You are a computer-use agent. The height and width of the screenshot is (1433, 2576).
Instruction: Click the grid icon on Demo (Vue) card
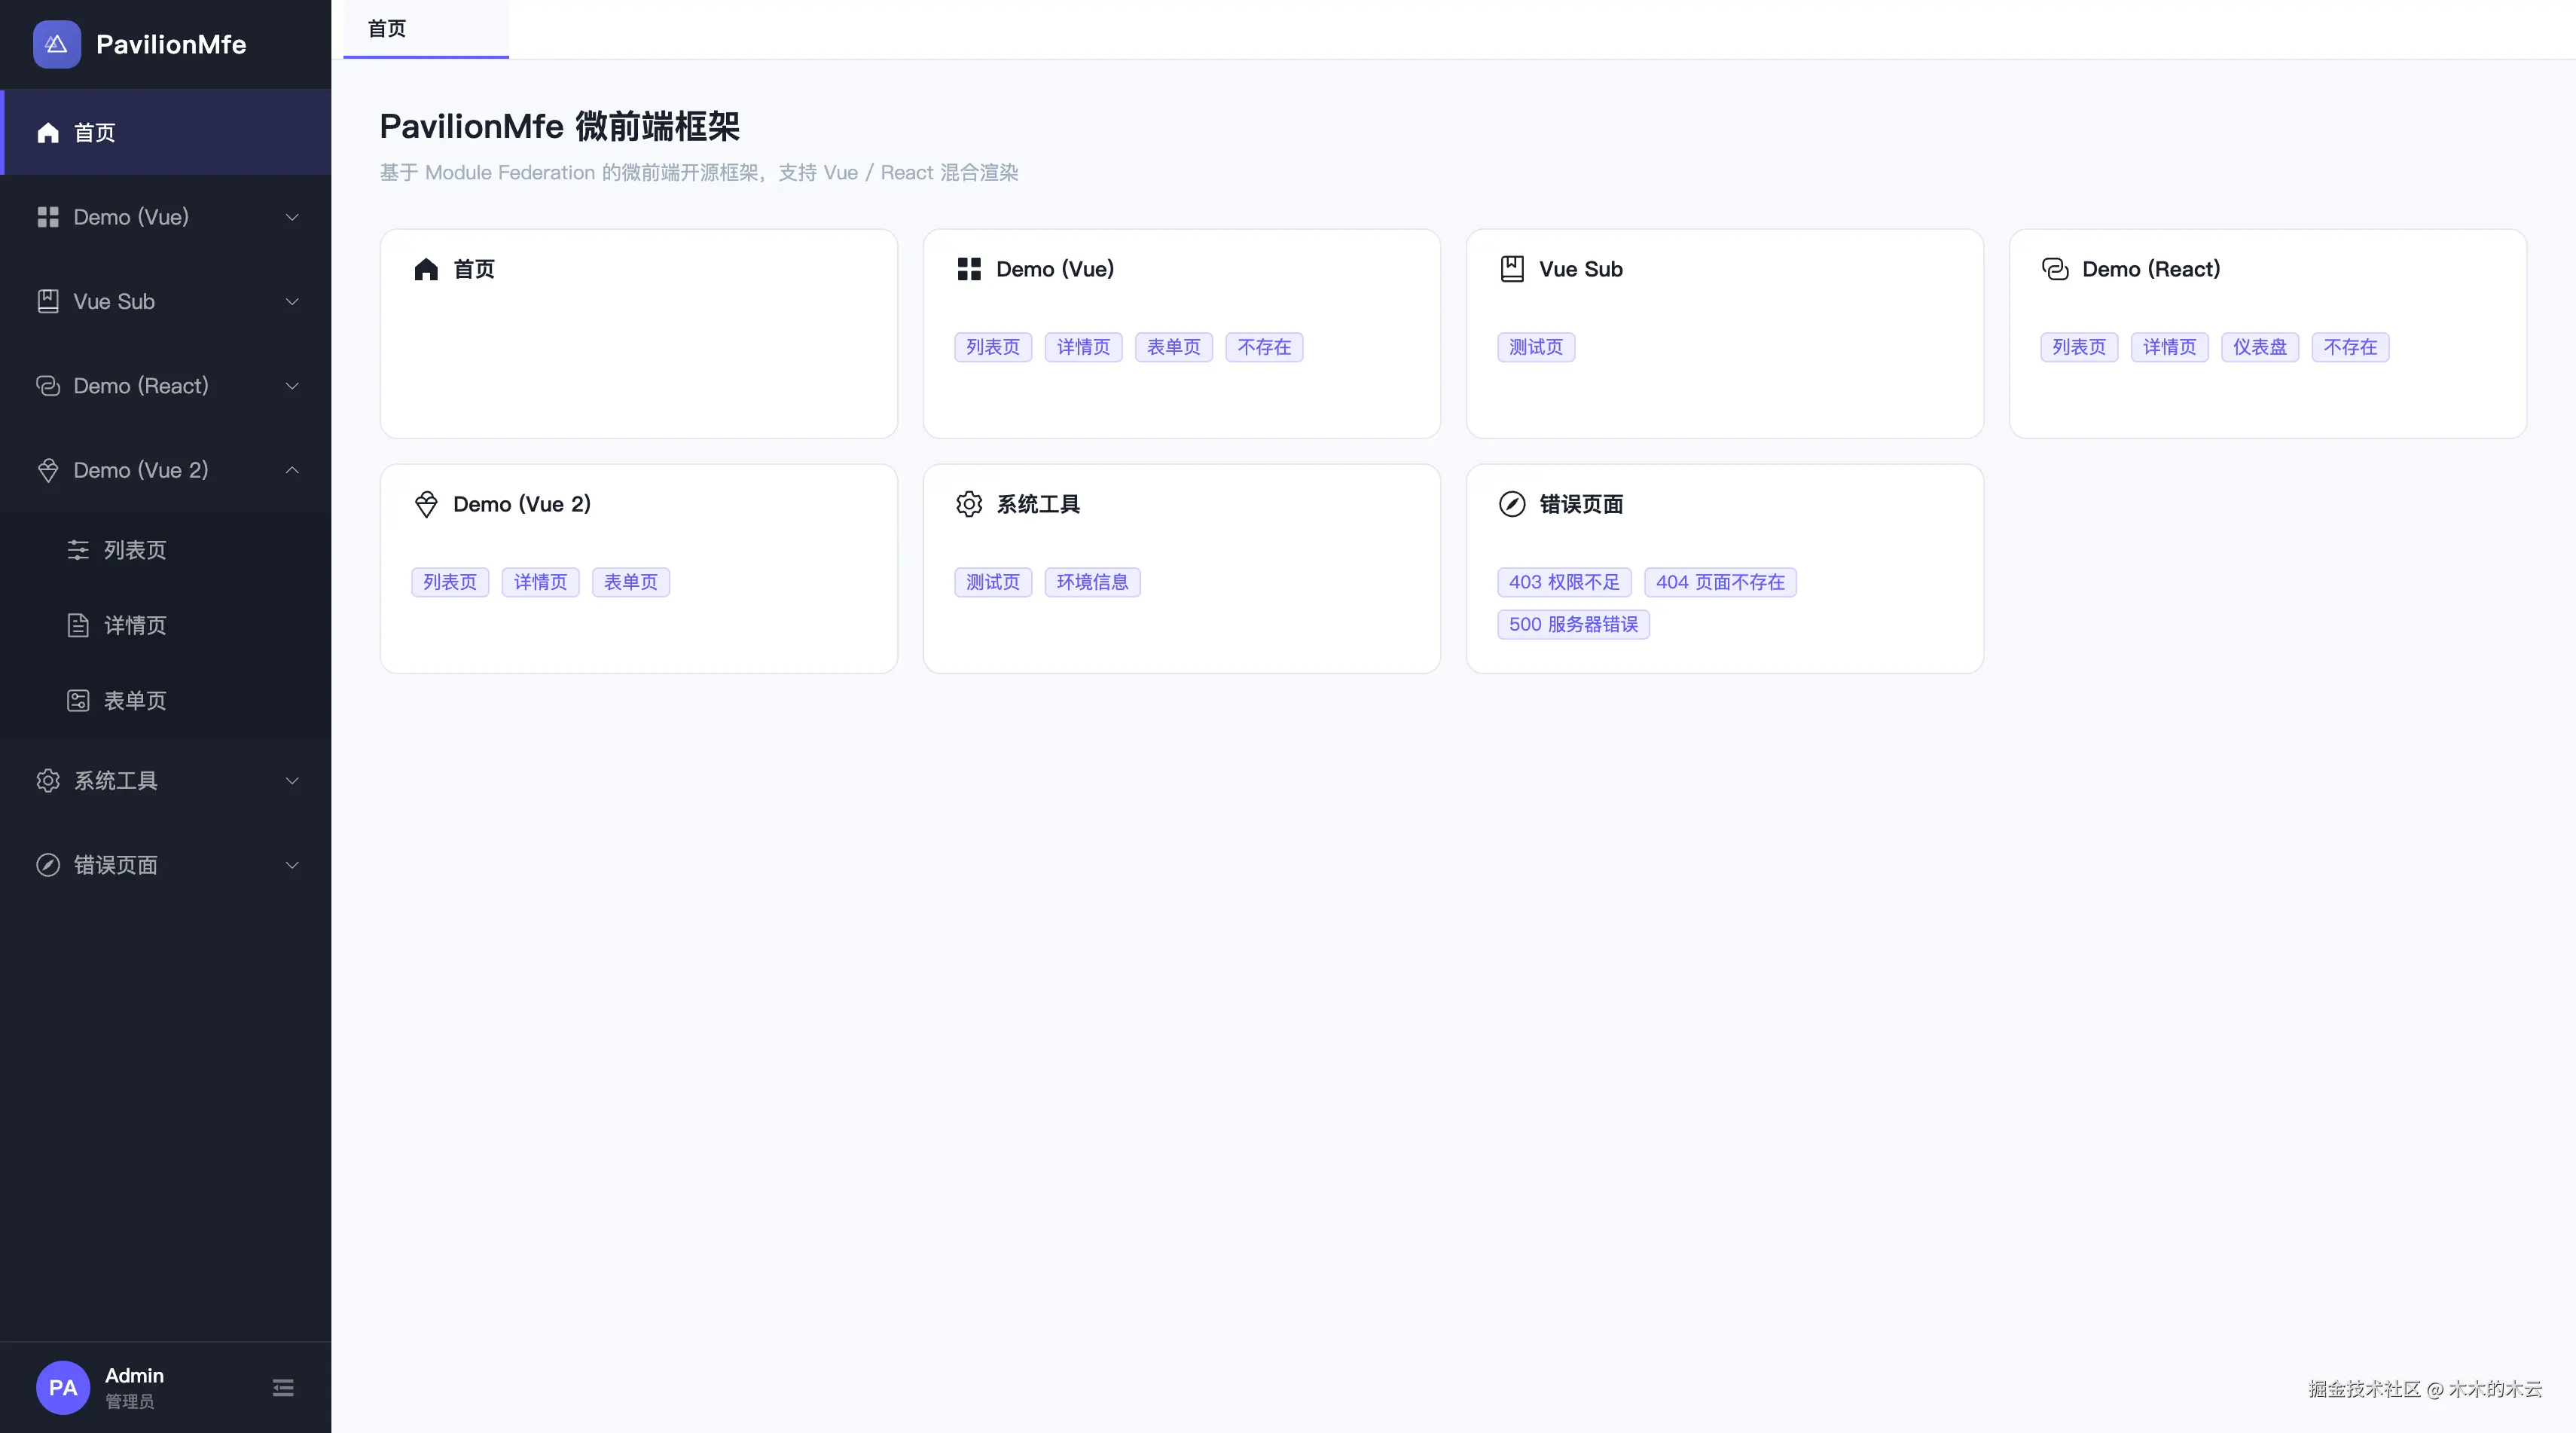click(x=969, y=269)
